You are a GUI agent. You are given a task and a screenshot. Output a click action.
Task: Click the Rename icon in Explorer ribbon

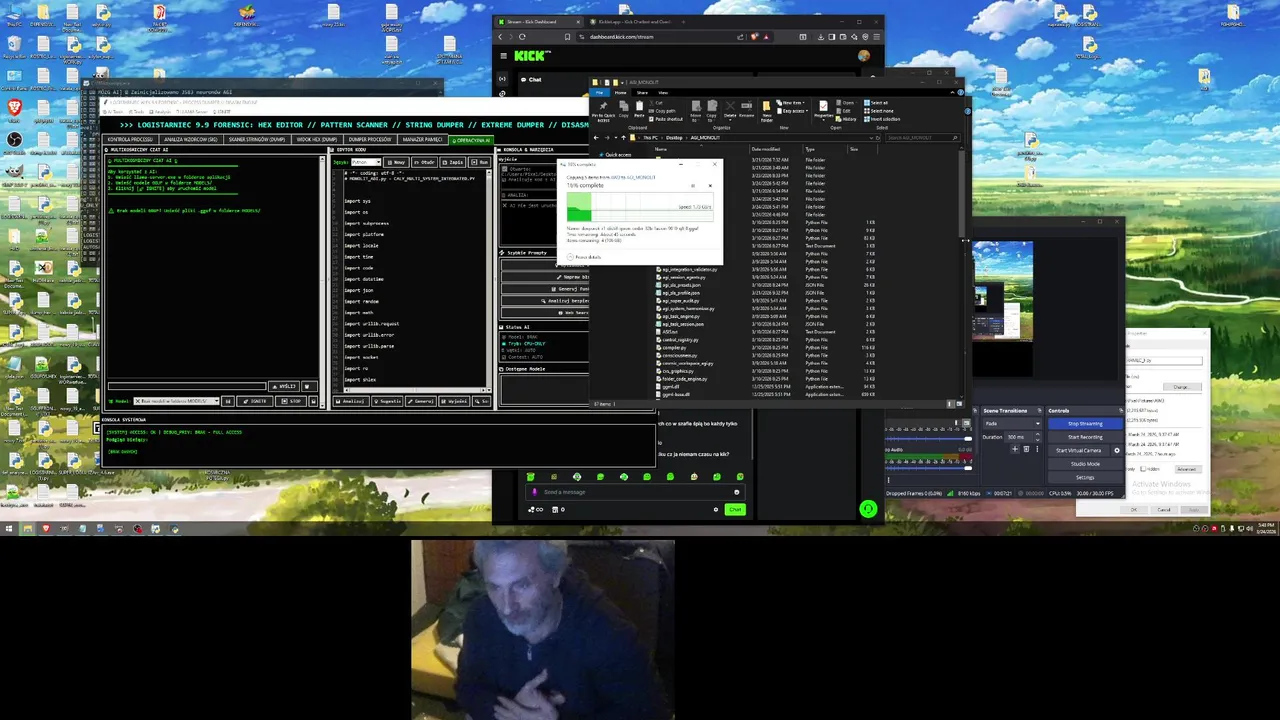click(x=747, y=108)
